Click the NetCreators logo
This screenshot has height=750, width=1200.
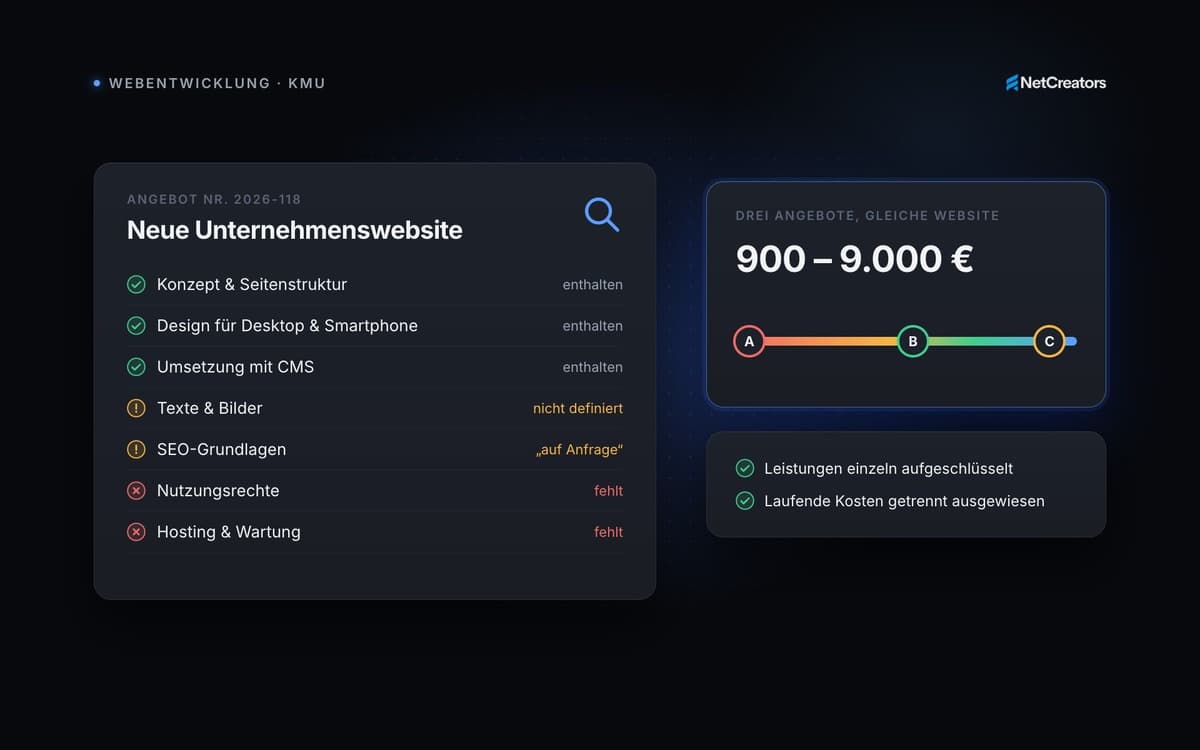point(1056,83)
